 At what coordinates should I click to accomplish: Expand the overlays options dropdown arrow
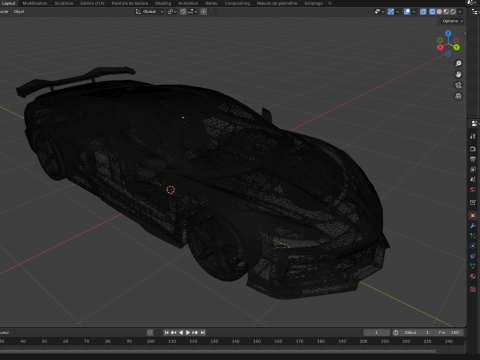tap(414, 12)
